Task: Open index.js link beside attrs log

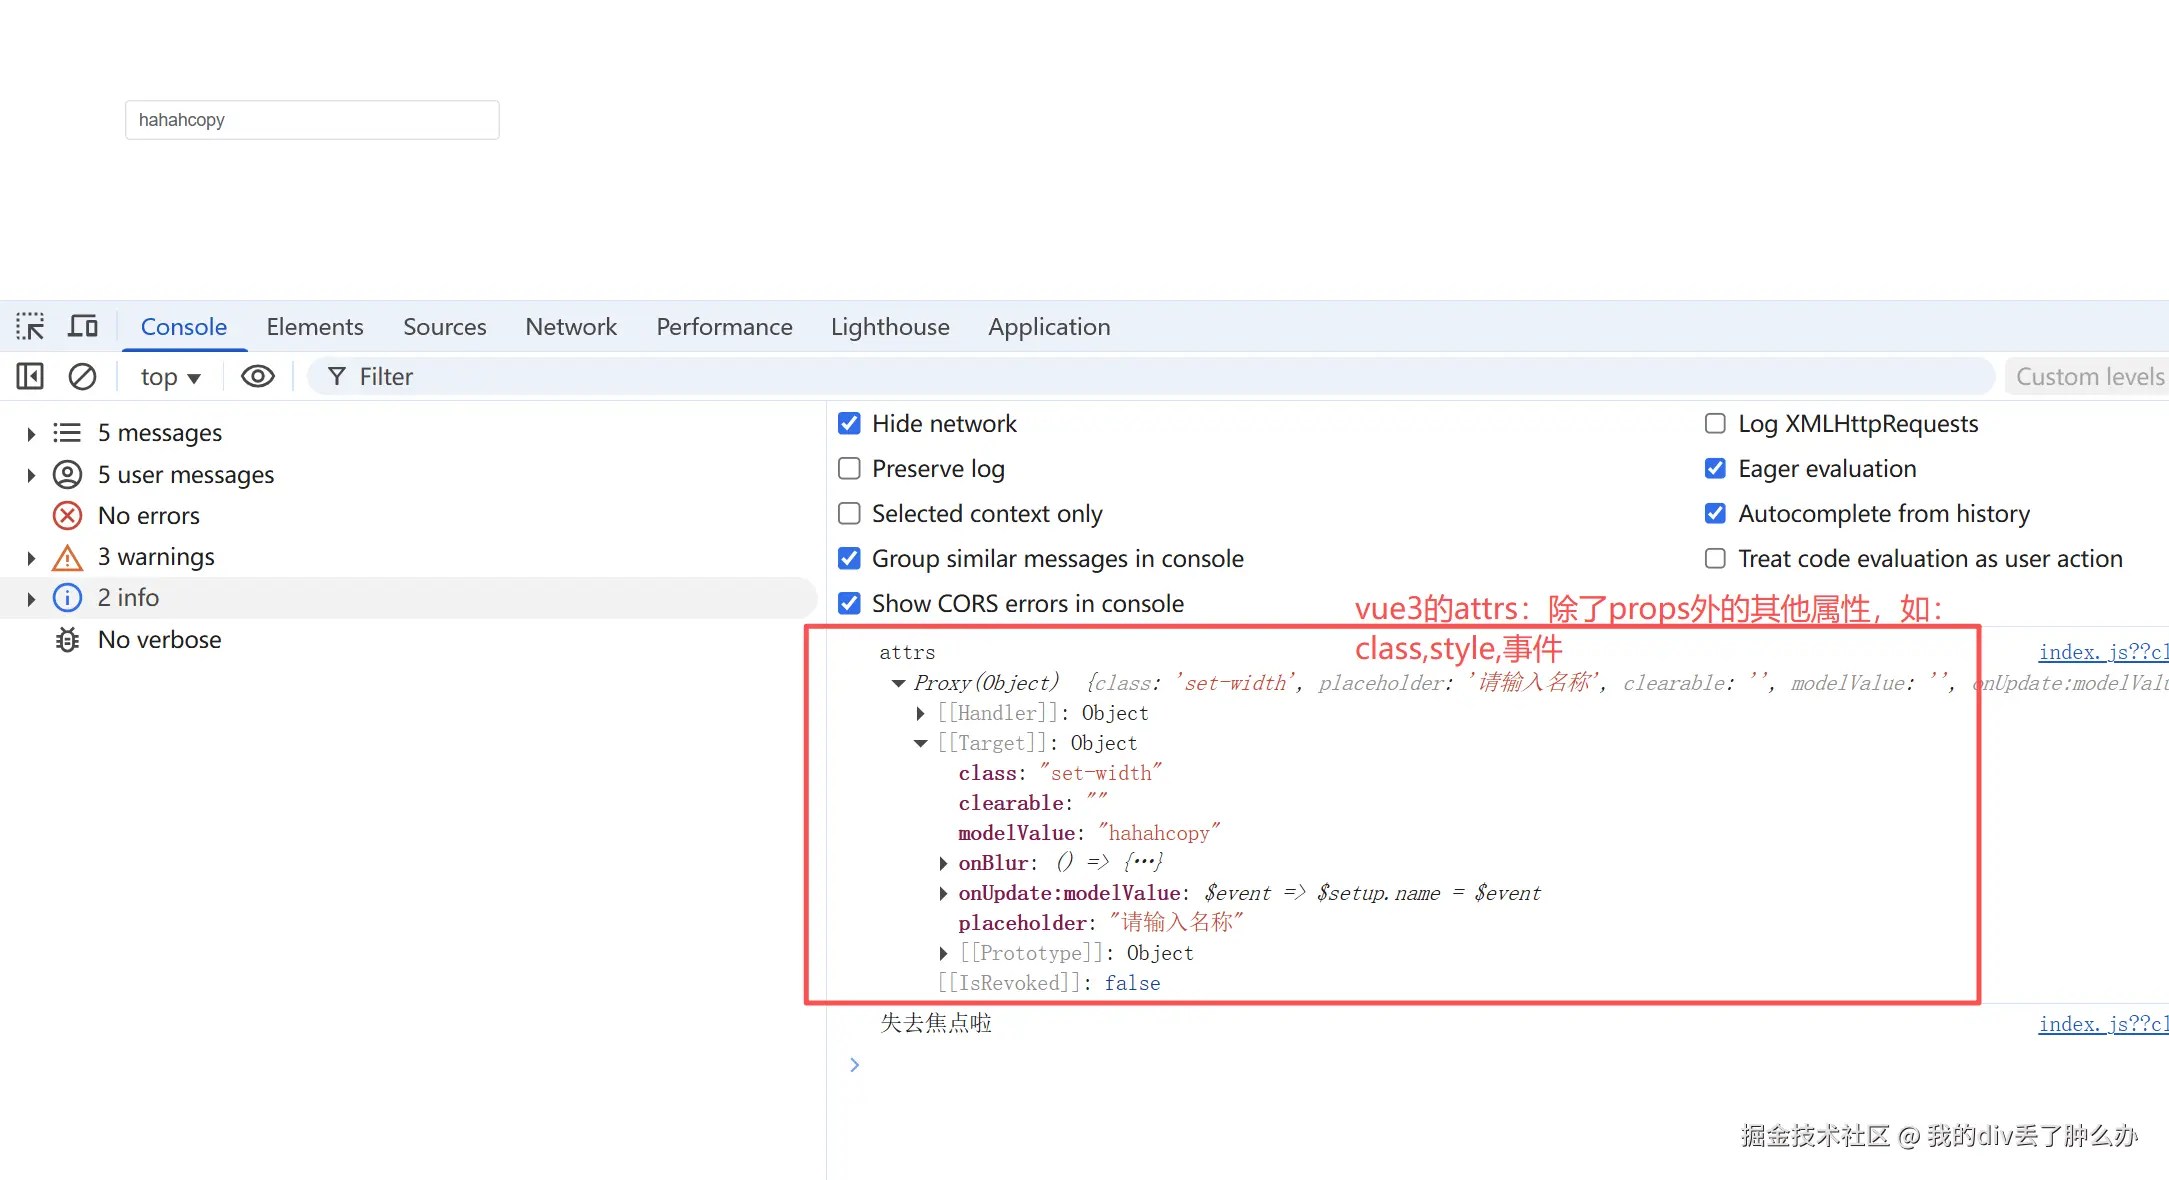Action: pyautogui.click(x=2102, y=652)
